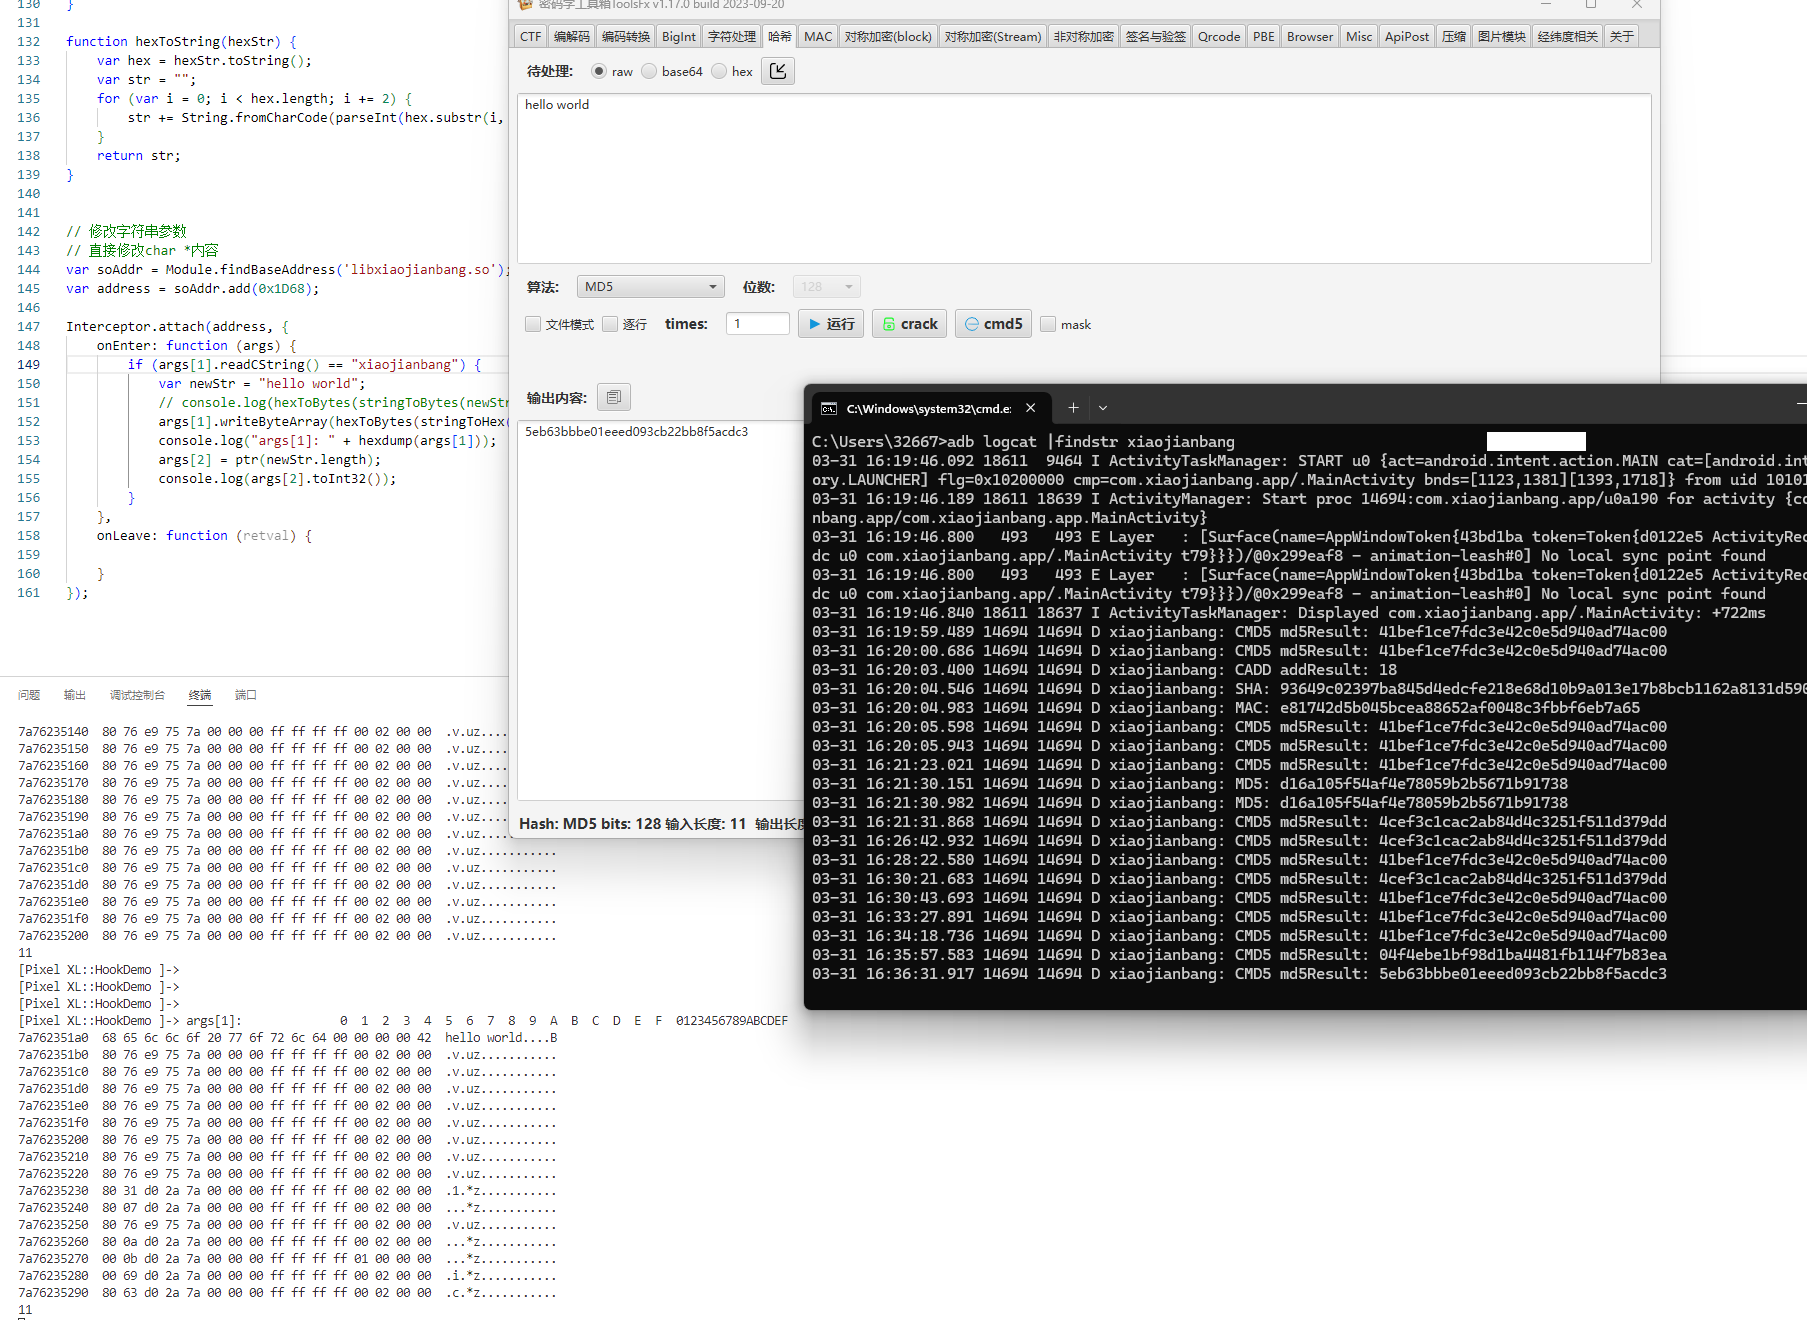Open a new terminal tab with plus icon
The height and width of the screenshot is (1320, 1807).
click(1073, 408)
